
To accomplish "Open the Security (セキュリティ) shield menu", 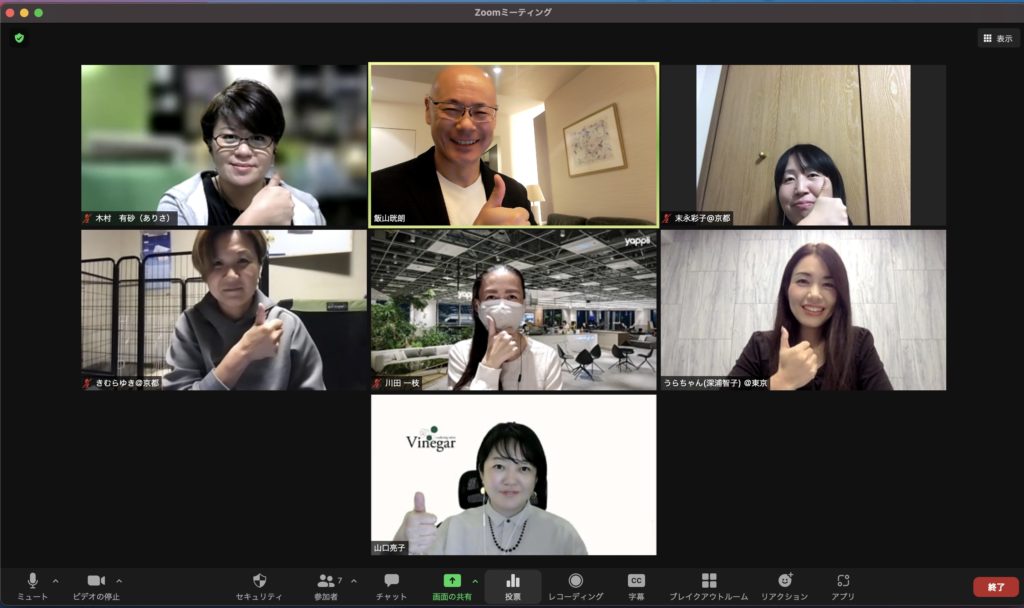I will (259, 585).
